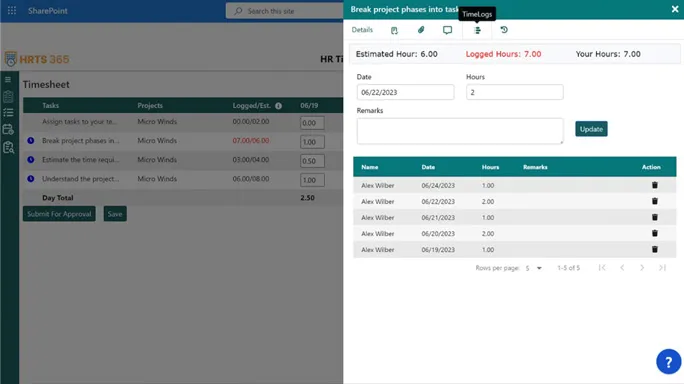Focus the Date input field

405,92
